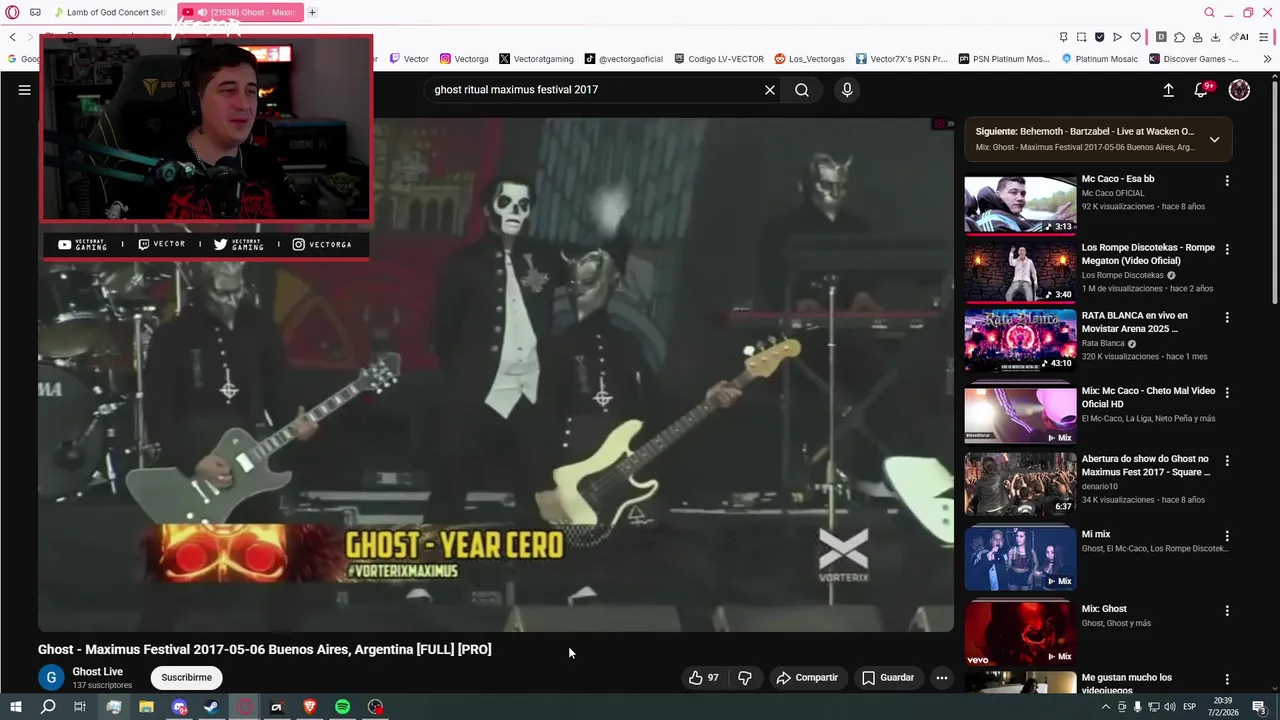Image resolution: width=1280 pixels, height=720 pixels.
Task: Open RATA BLANCA en vivo thumbnail
Action: (1020, 341)
